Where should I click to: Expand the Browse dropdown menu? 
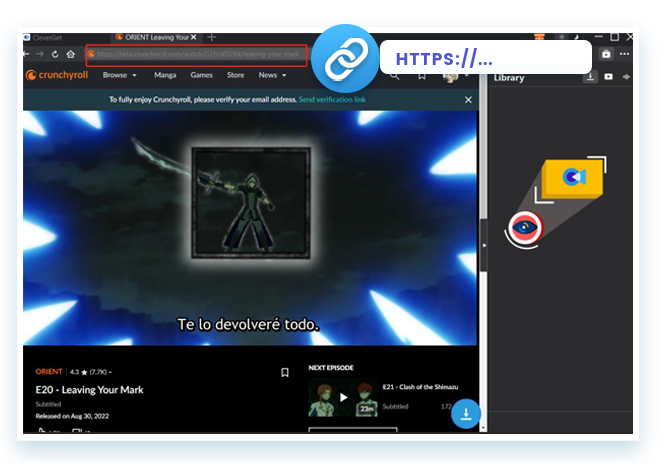(119, 75)
